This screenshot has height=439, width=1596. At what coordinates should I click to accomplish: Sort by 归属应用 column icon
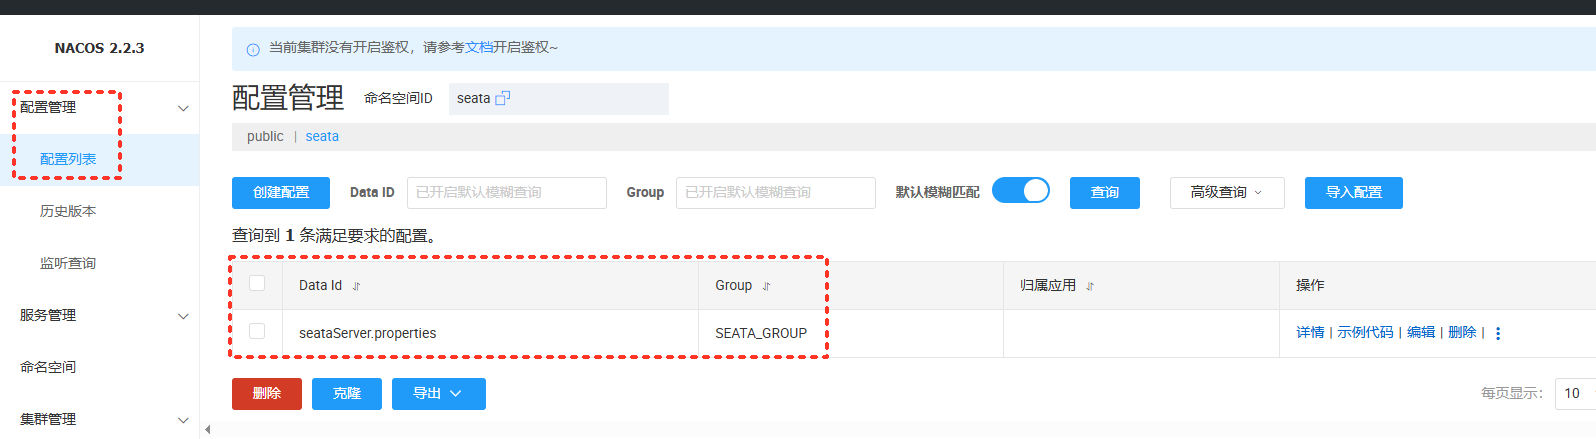[x=1090, y=286]
